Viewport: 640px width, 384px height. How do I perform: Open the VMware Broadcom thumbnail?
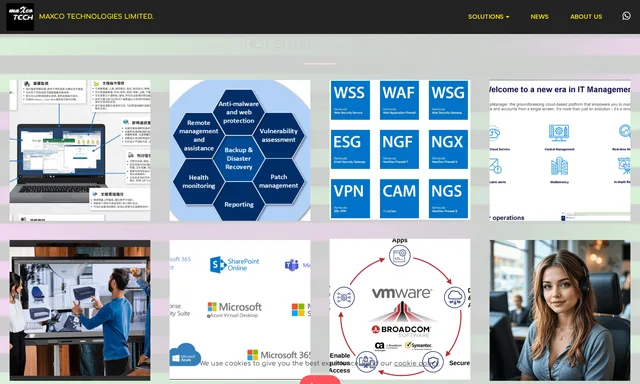point(400,310)
